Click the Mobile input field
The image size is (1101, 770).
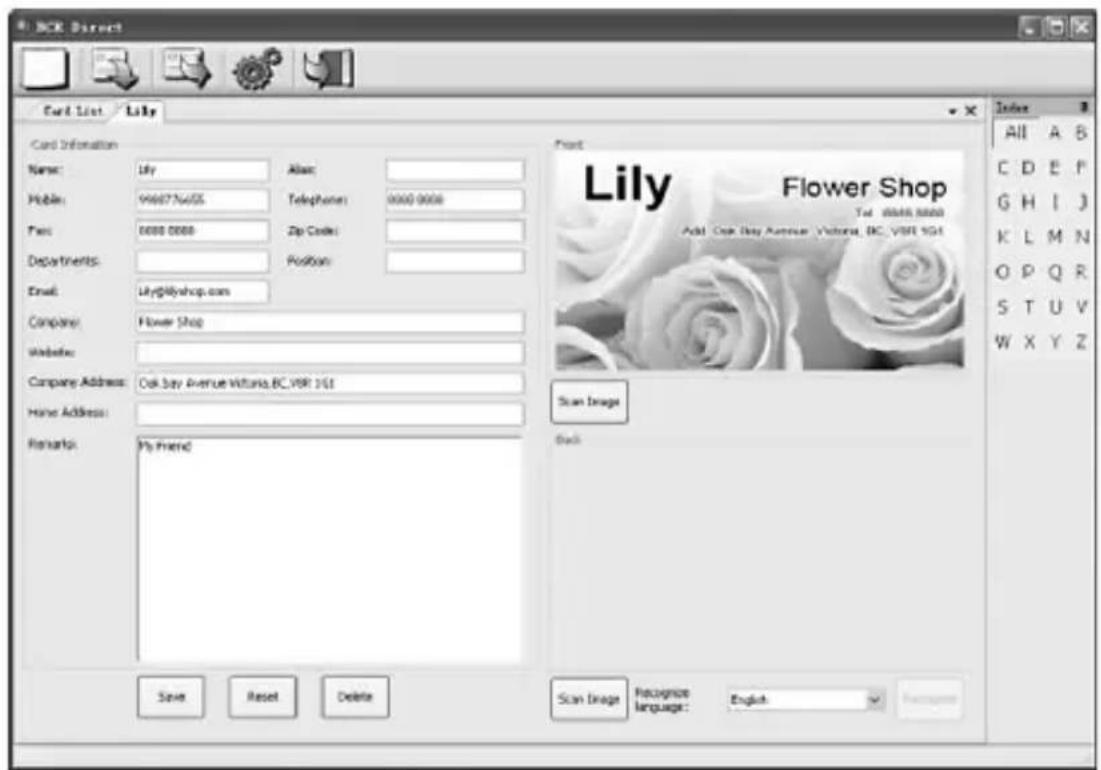202,200
